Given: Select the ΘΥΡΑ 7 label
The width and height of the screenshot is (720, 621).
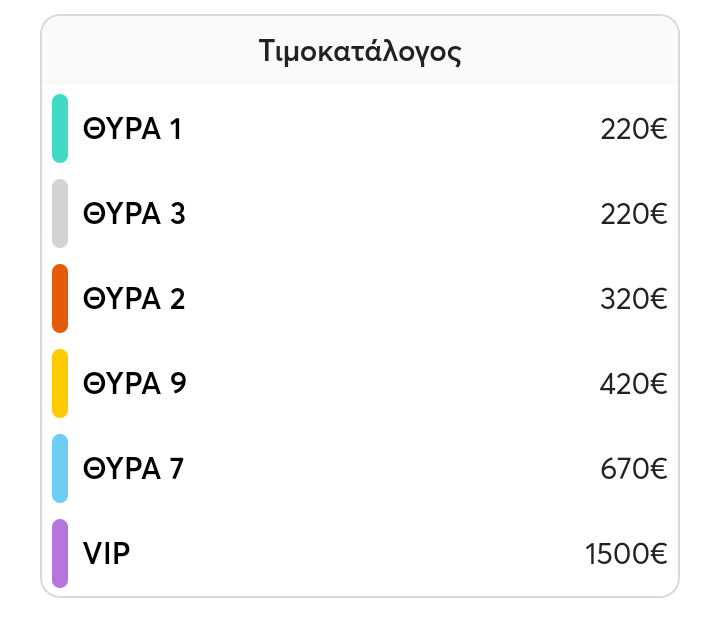Looking at the screenshot, I should click(133, 469).
